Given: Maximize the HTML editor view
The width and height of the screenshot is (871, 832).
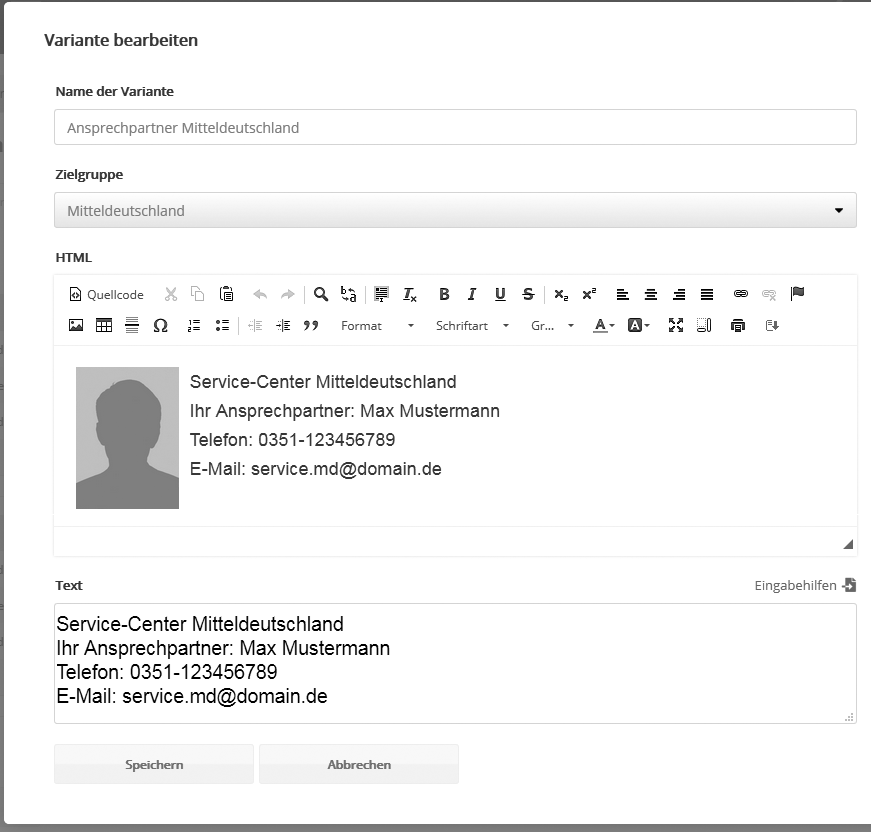Looking at the screenshot, I should [x=676, y=325].
